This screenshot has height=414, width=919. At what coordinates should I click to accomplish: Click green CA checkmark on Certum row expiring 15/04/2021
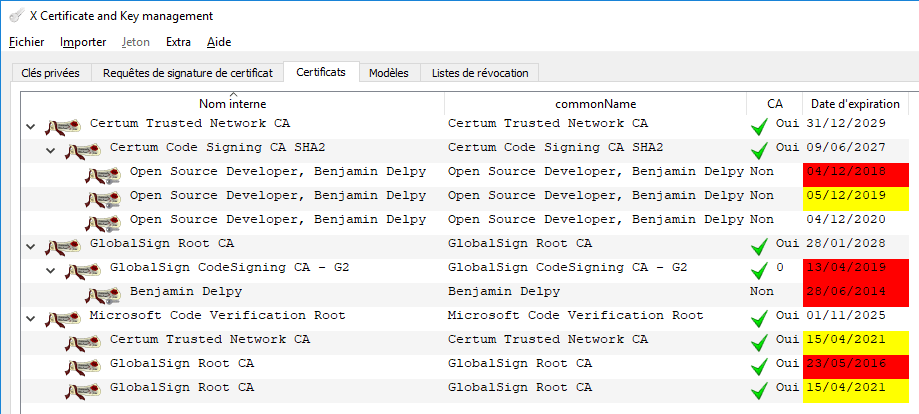tap(759, 343)
